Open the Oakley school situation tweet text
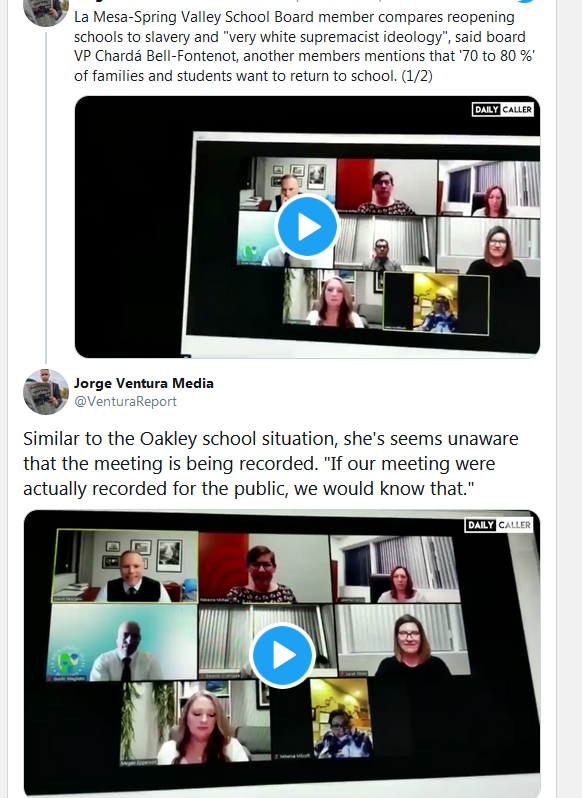This screenshot has height=798, width=582. pyautogui.click(x=271, y=464)
